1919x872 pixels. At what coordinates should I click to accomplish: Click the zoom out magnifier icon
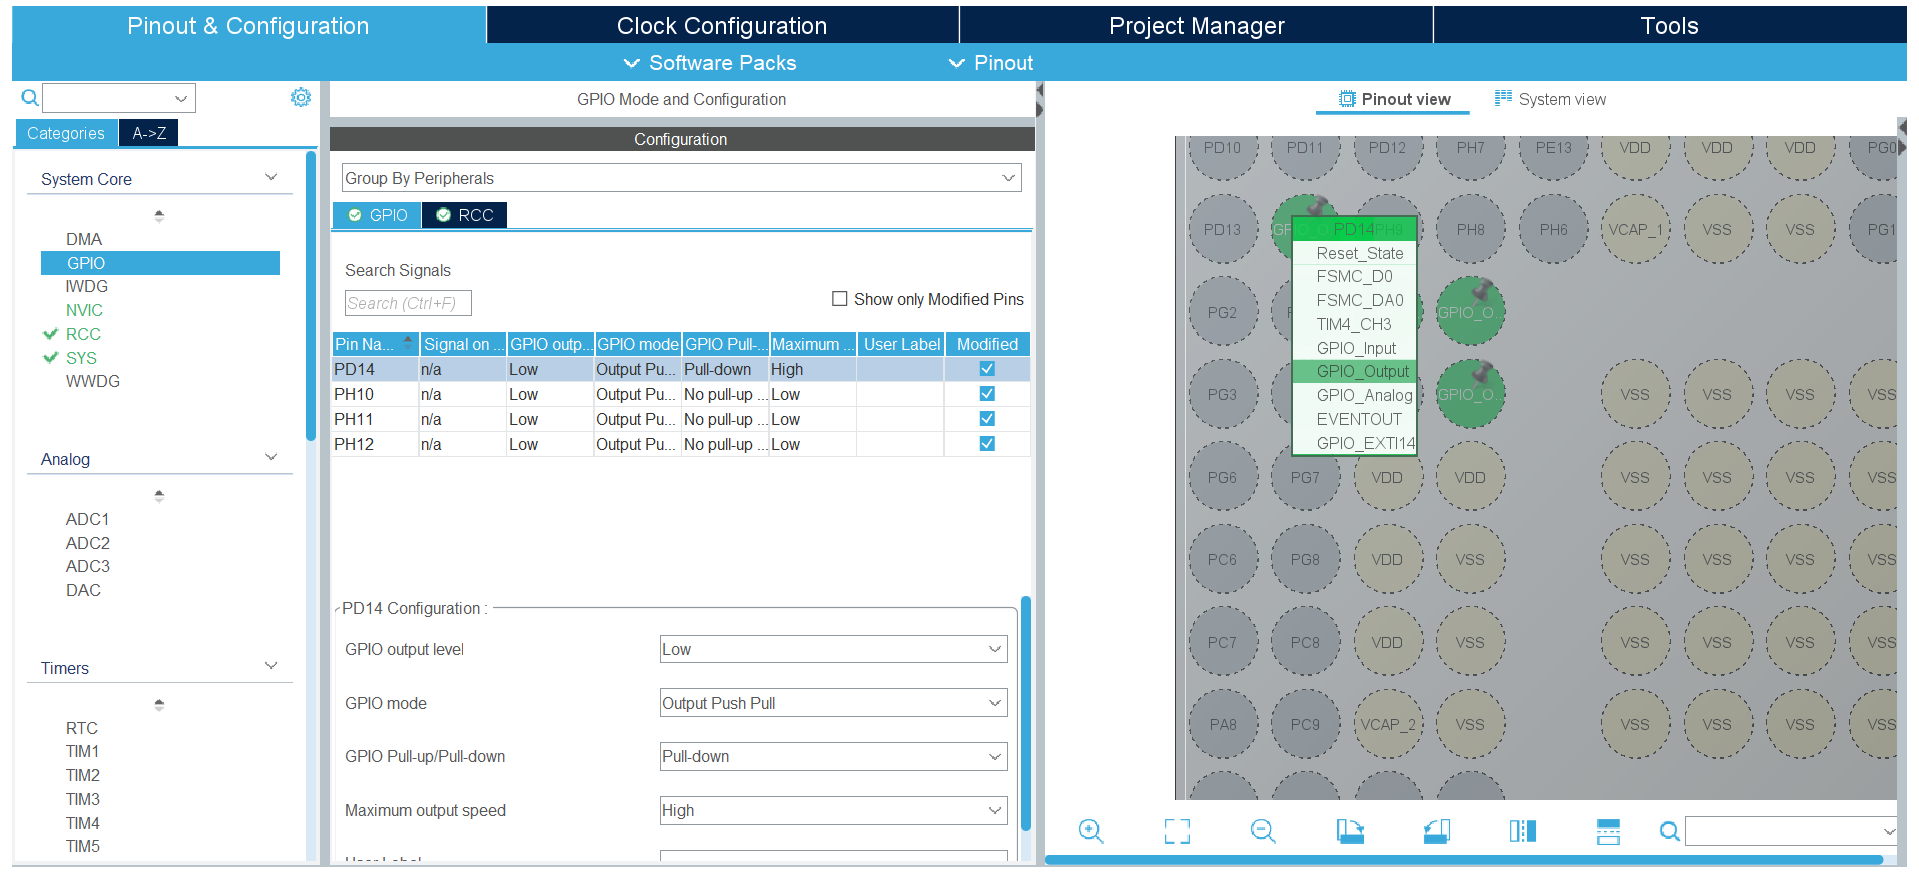click(1263, 831)
